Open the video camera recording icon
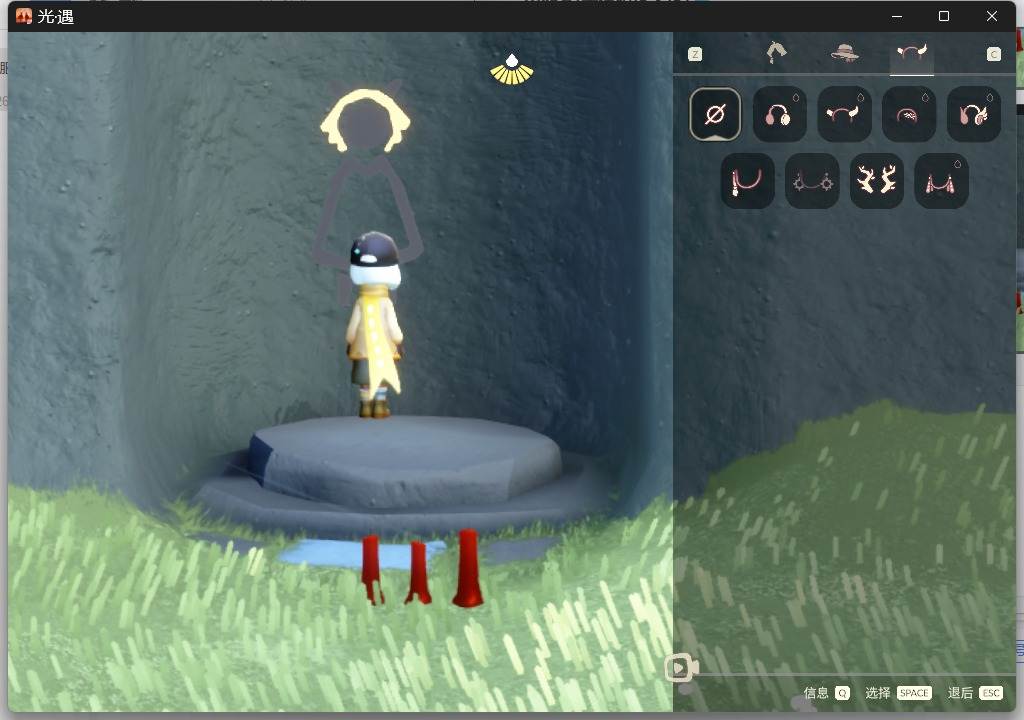 pyautogui.click(x=681, y=668)
